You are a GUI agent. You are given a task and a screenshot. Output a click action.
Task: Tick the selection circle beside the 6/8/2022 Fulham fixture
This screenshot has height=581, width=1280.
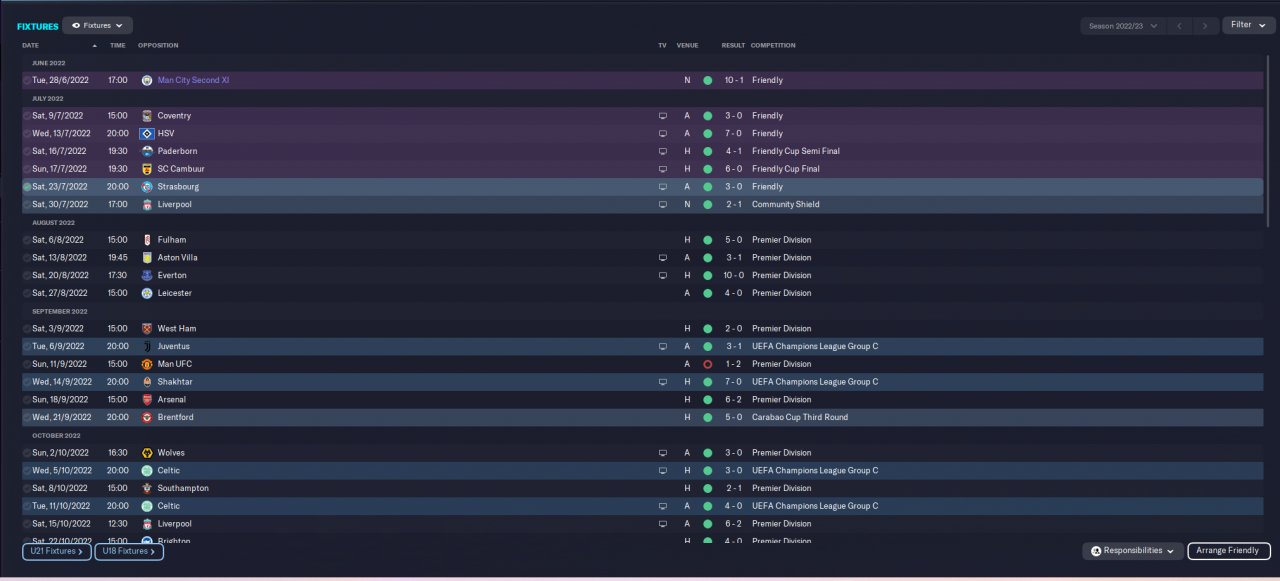click(27, 240)
